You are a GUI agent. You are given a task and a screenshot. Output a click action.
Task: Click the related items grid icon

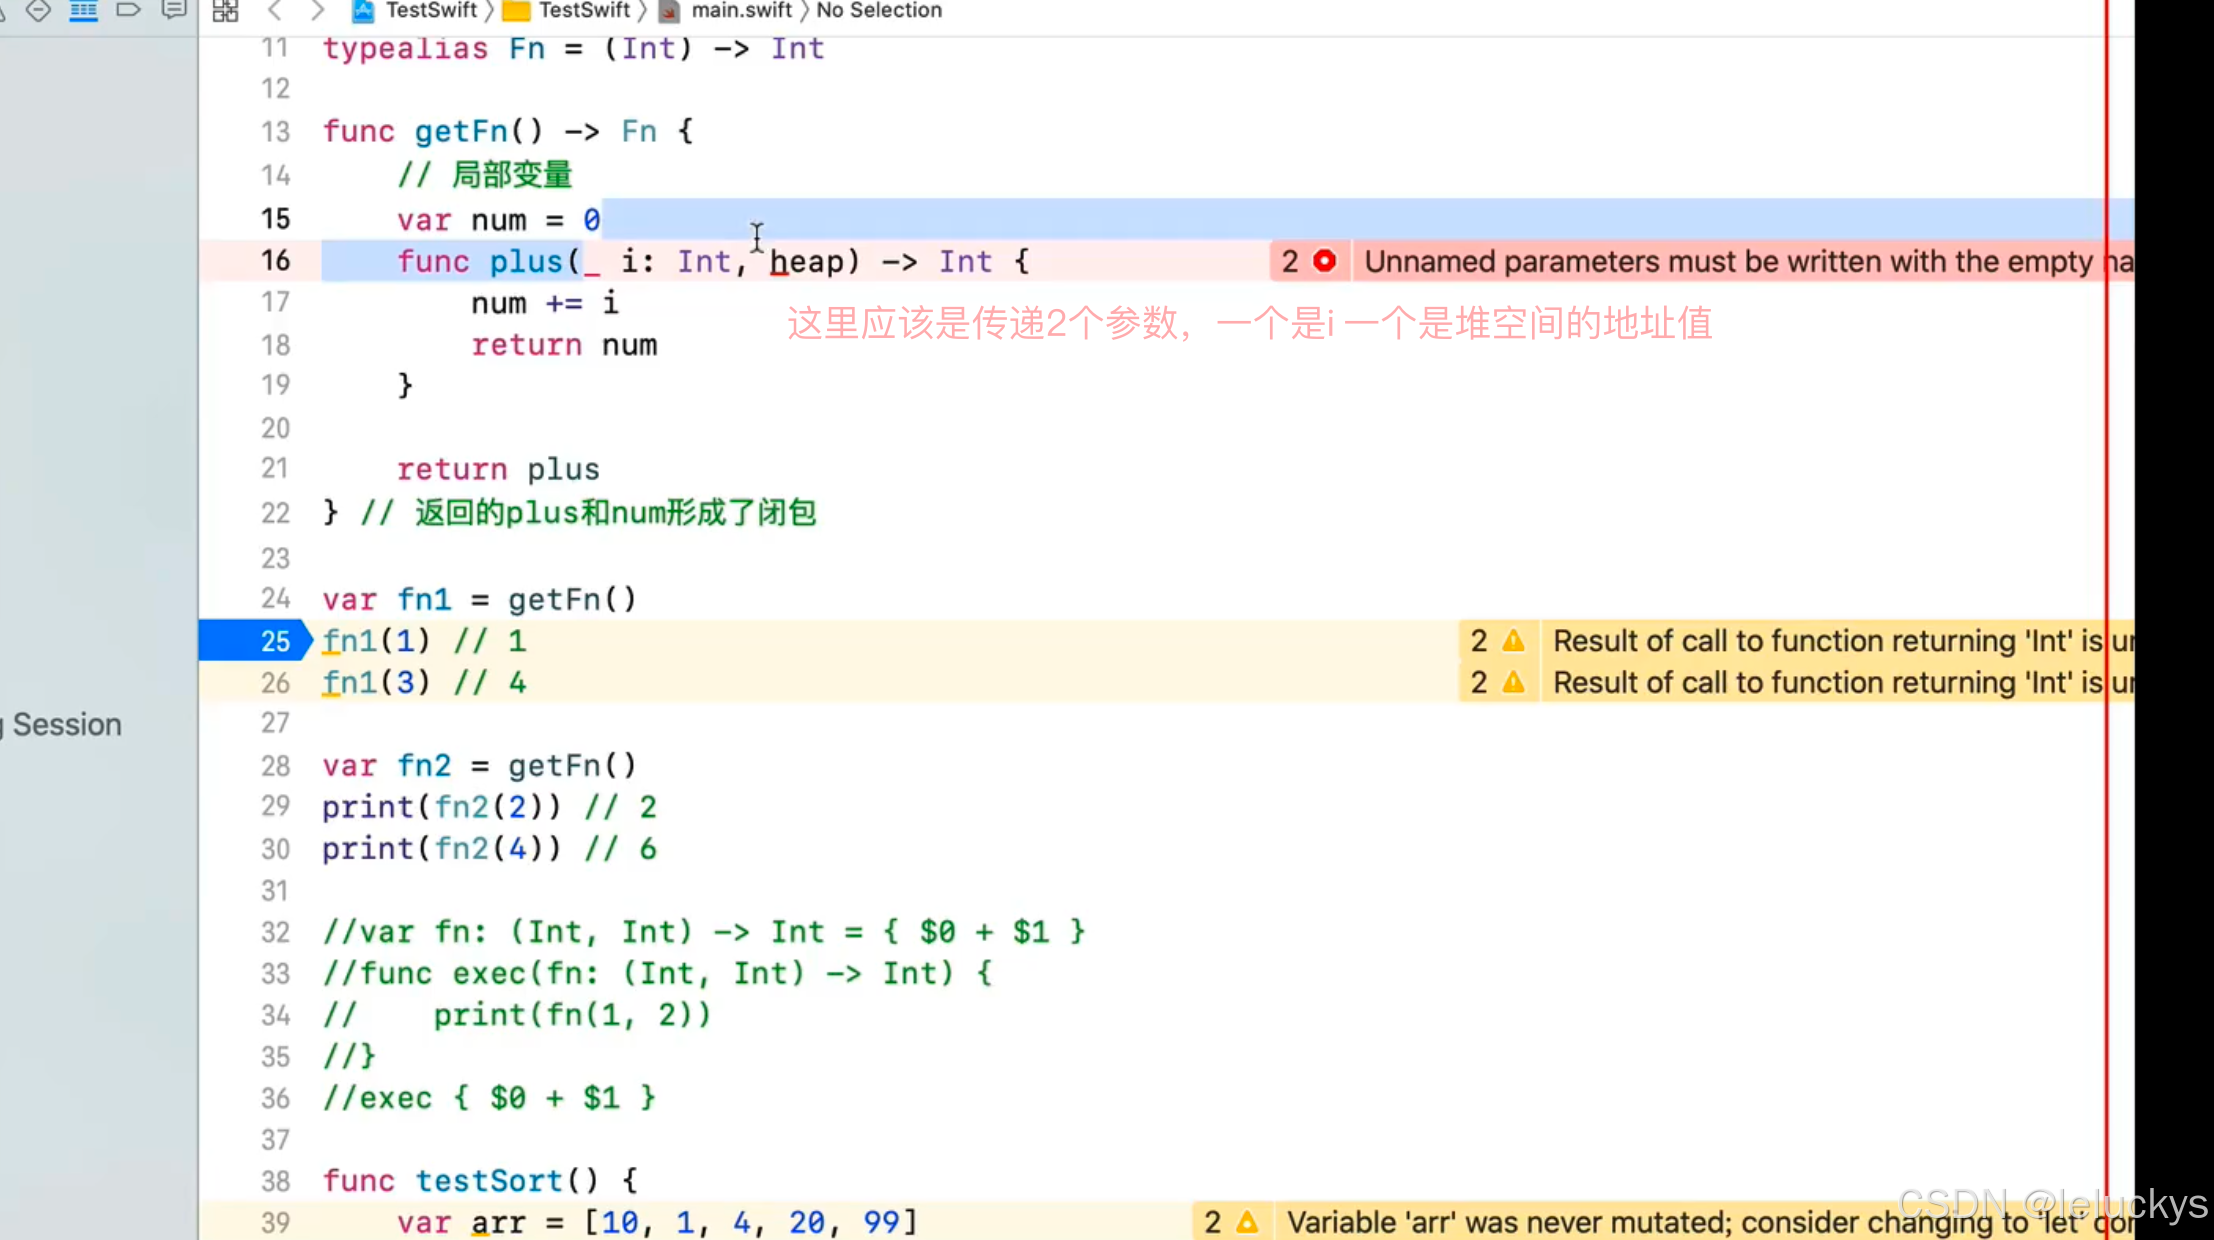pyautogui.click(x=226, y=11)
